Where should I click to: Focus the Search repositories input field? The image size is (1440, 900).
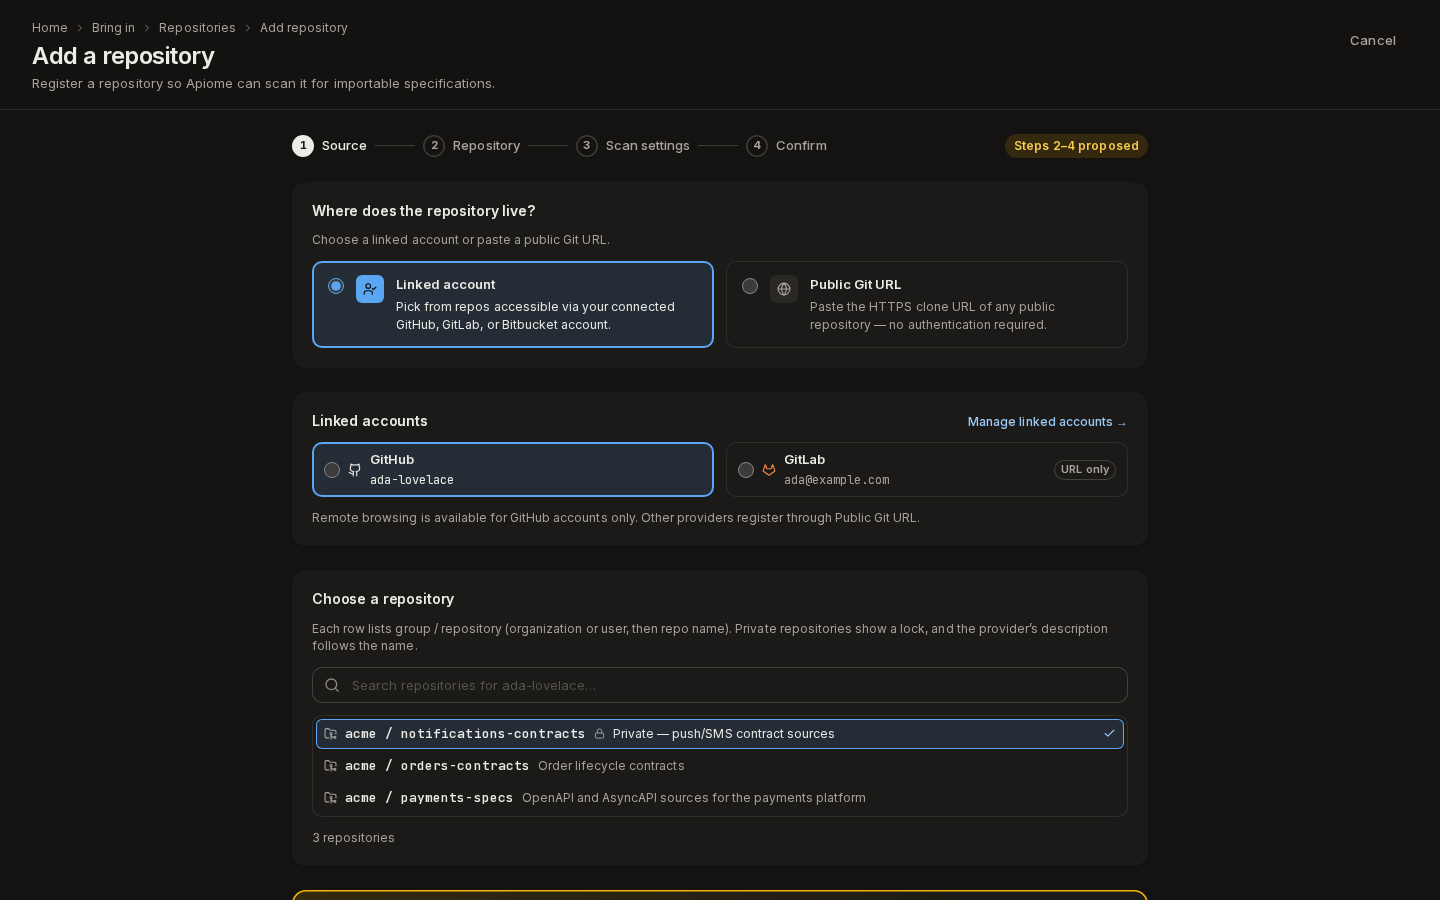click(x=720, y=685)
